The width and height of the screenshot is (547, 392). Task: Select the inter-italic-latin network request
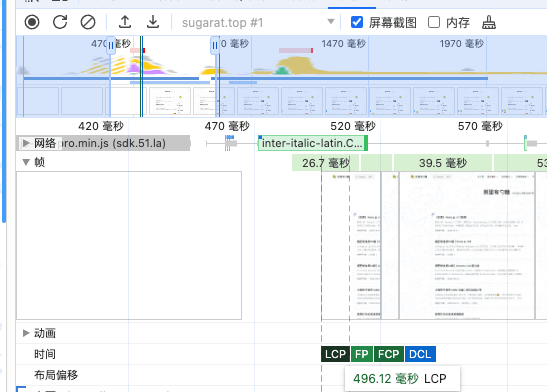coord(313,143)
